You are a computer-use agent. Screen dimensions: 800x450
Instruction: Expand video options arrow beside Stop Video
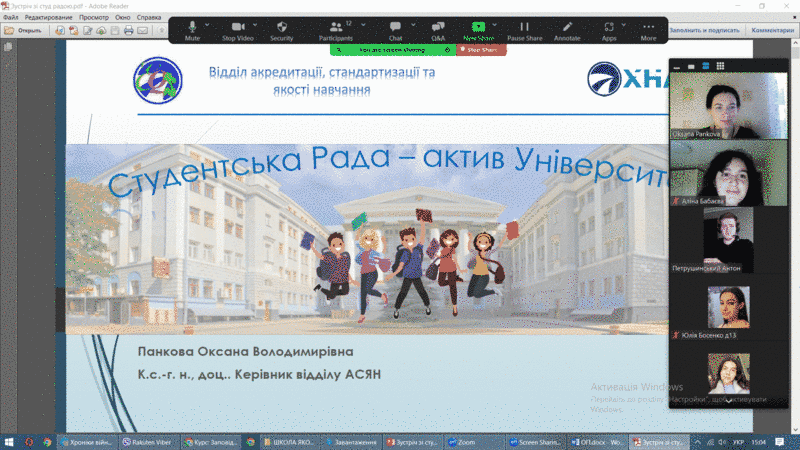pos(255,24)
